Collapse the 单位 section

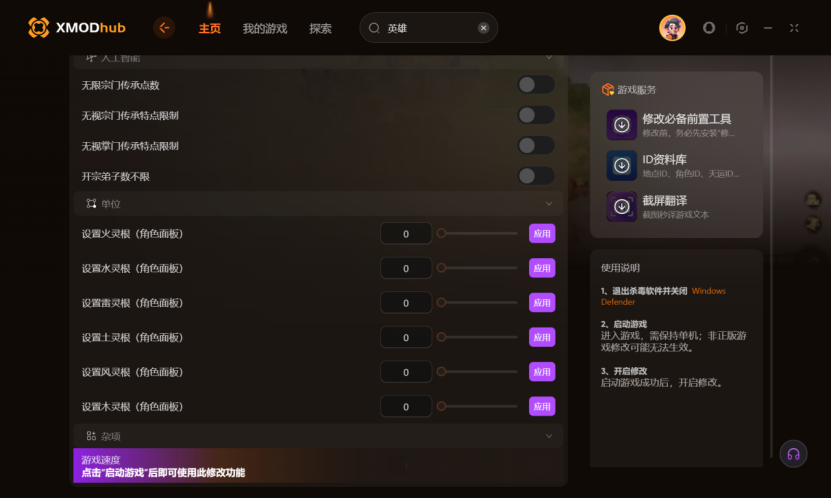tap(549, 204)
